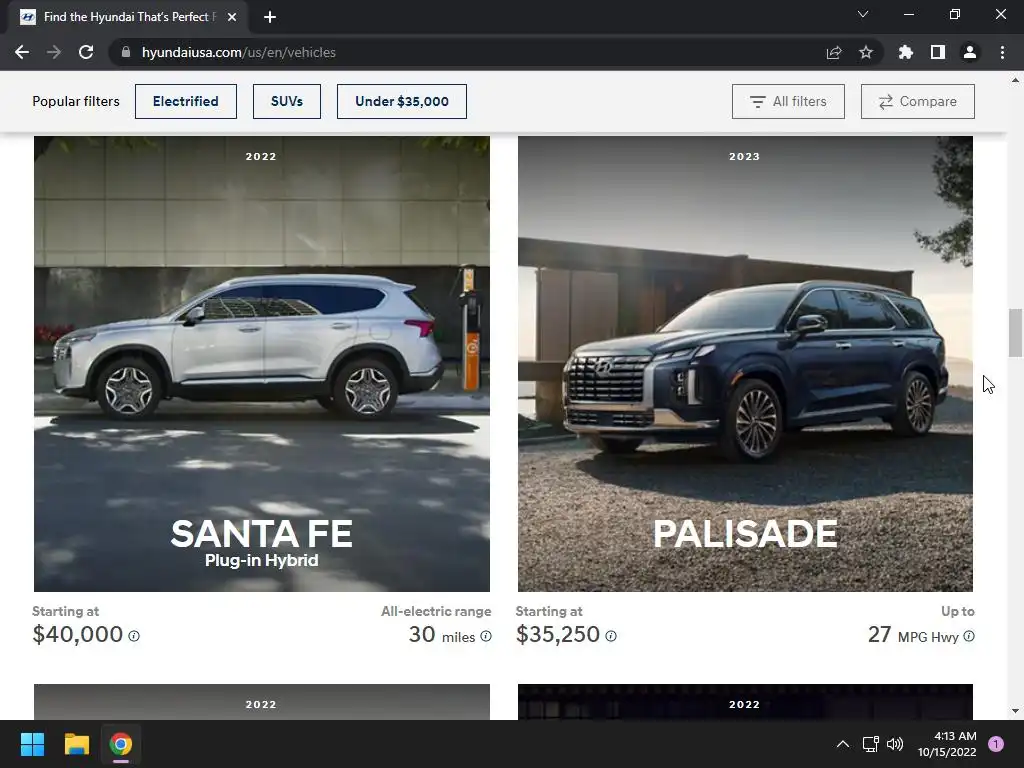Open a new browser tab
The height and width of the screenshot is (768, 1024).
click(270, 17)
